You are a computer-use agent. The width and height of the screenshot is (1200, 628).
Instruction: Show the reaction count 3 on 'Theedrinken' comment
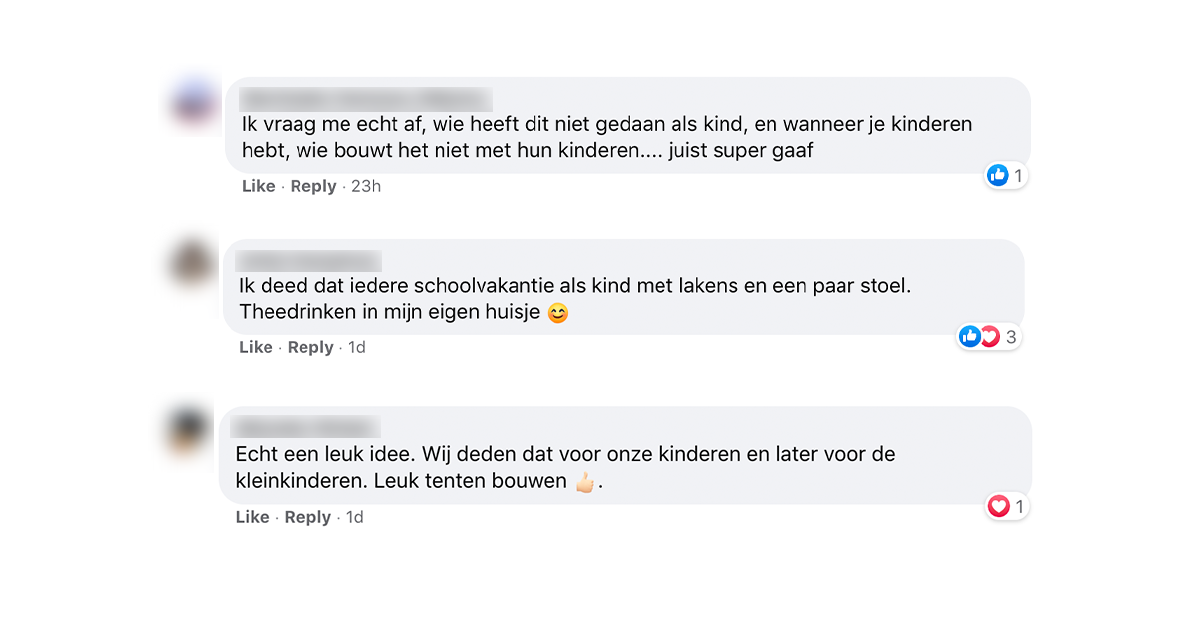pos(1011,337)
